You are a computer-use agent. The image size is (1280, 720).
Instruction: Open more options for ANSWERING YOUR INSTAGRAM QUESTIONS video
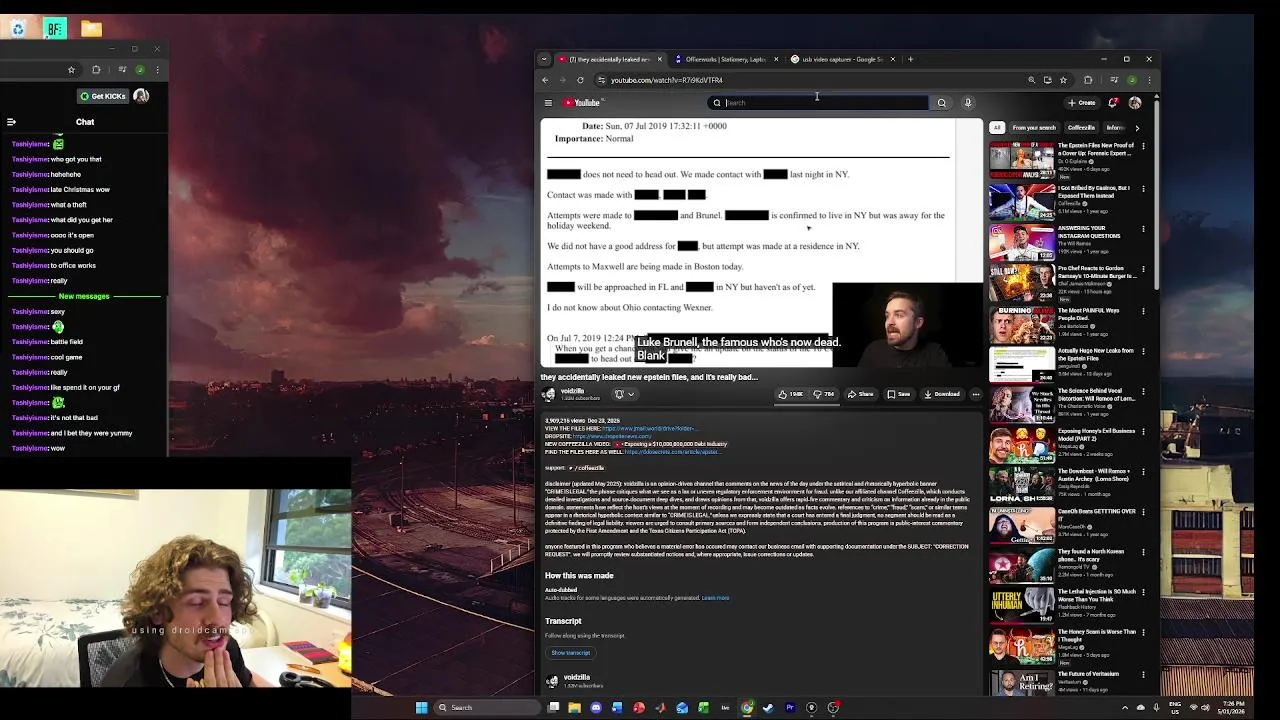(1143, 229)
